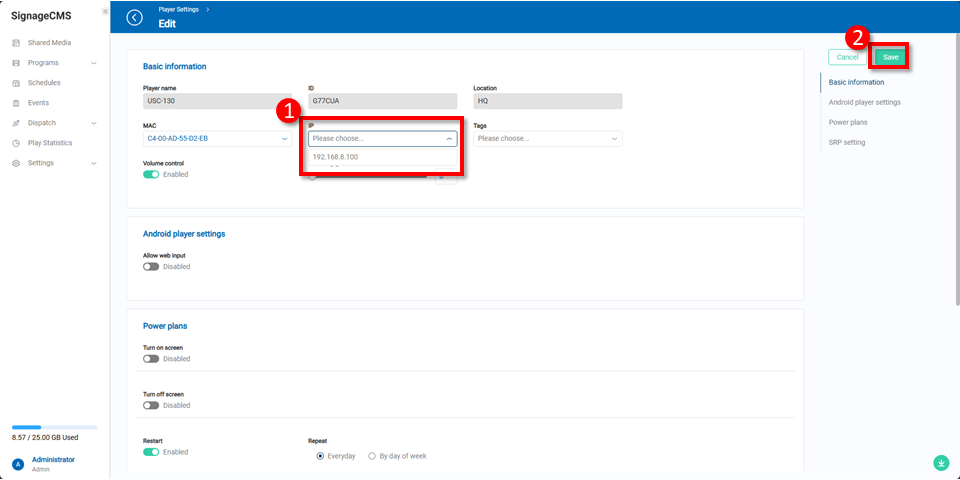Choose 192.168.8.100 from the IP list
This screenshot has width=960, height=480.
pos(335,157)
